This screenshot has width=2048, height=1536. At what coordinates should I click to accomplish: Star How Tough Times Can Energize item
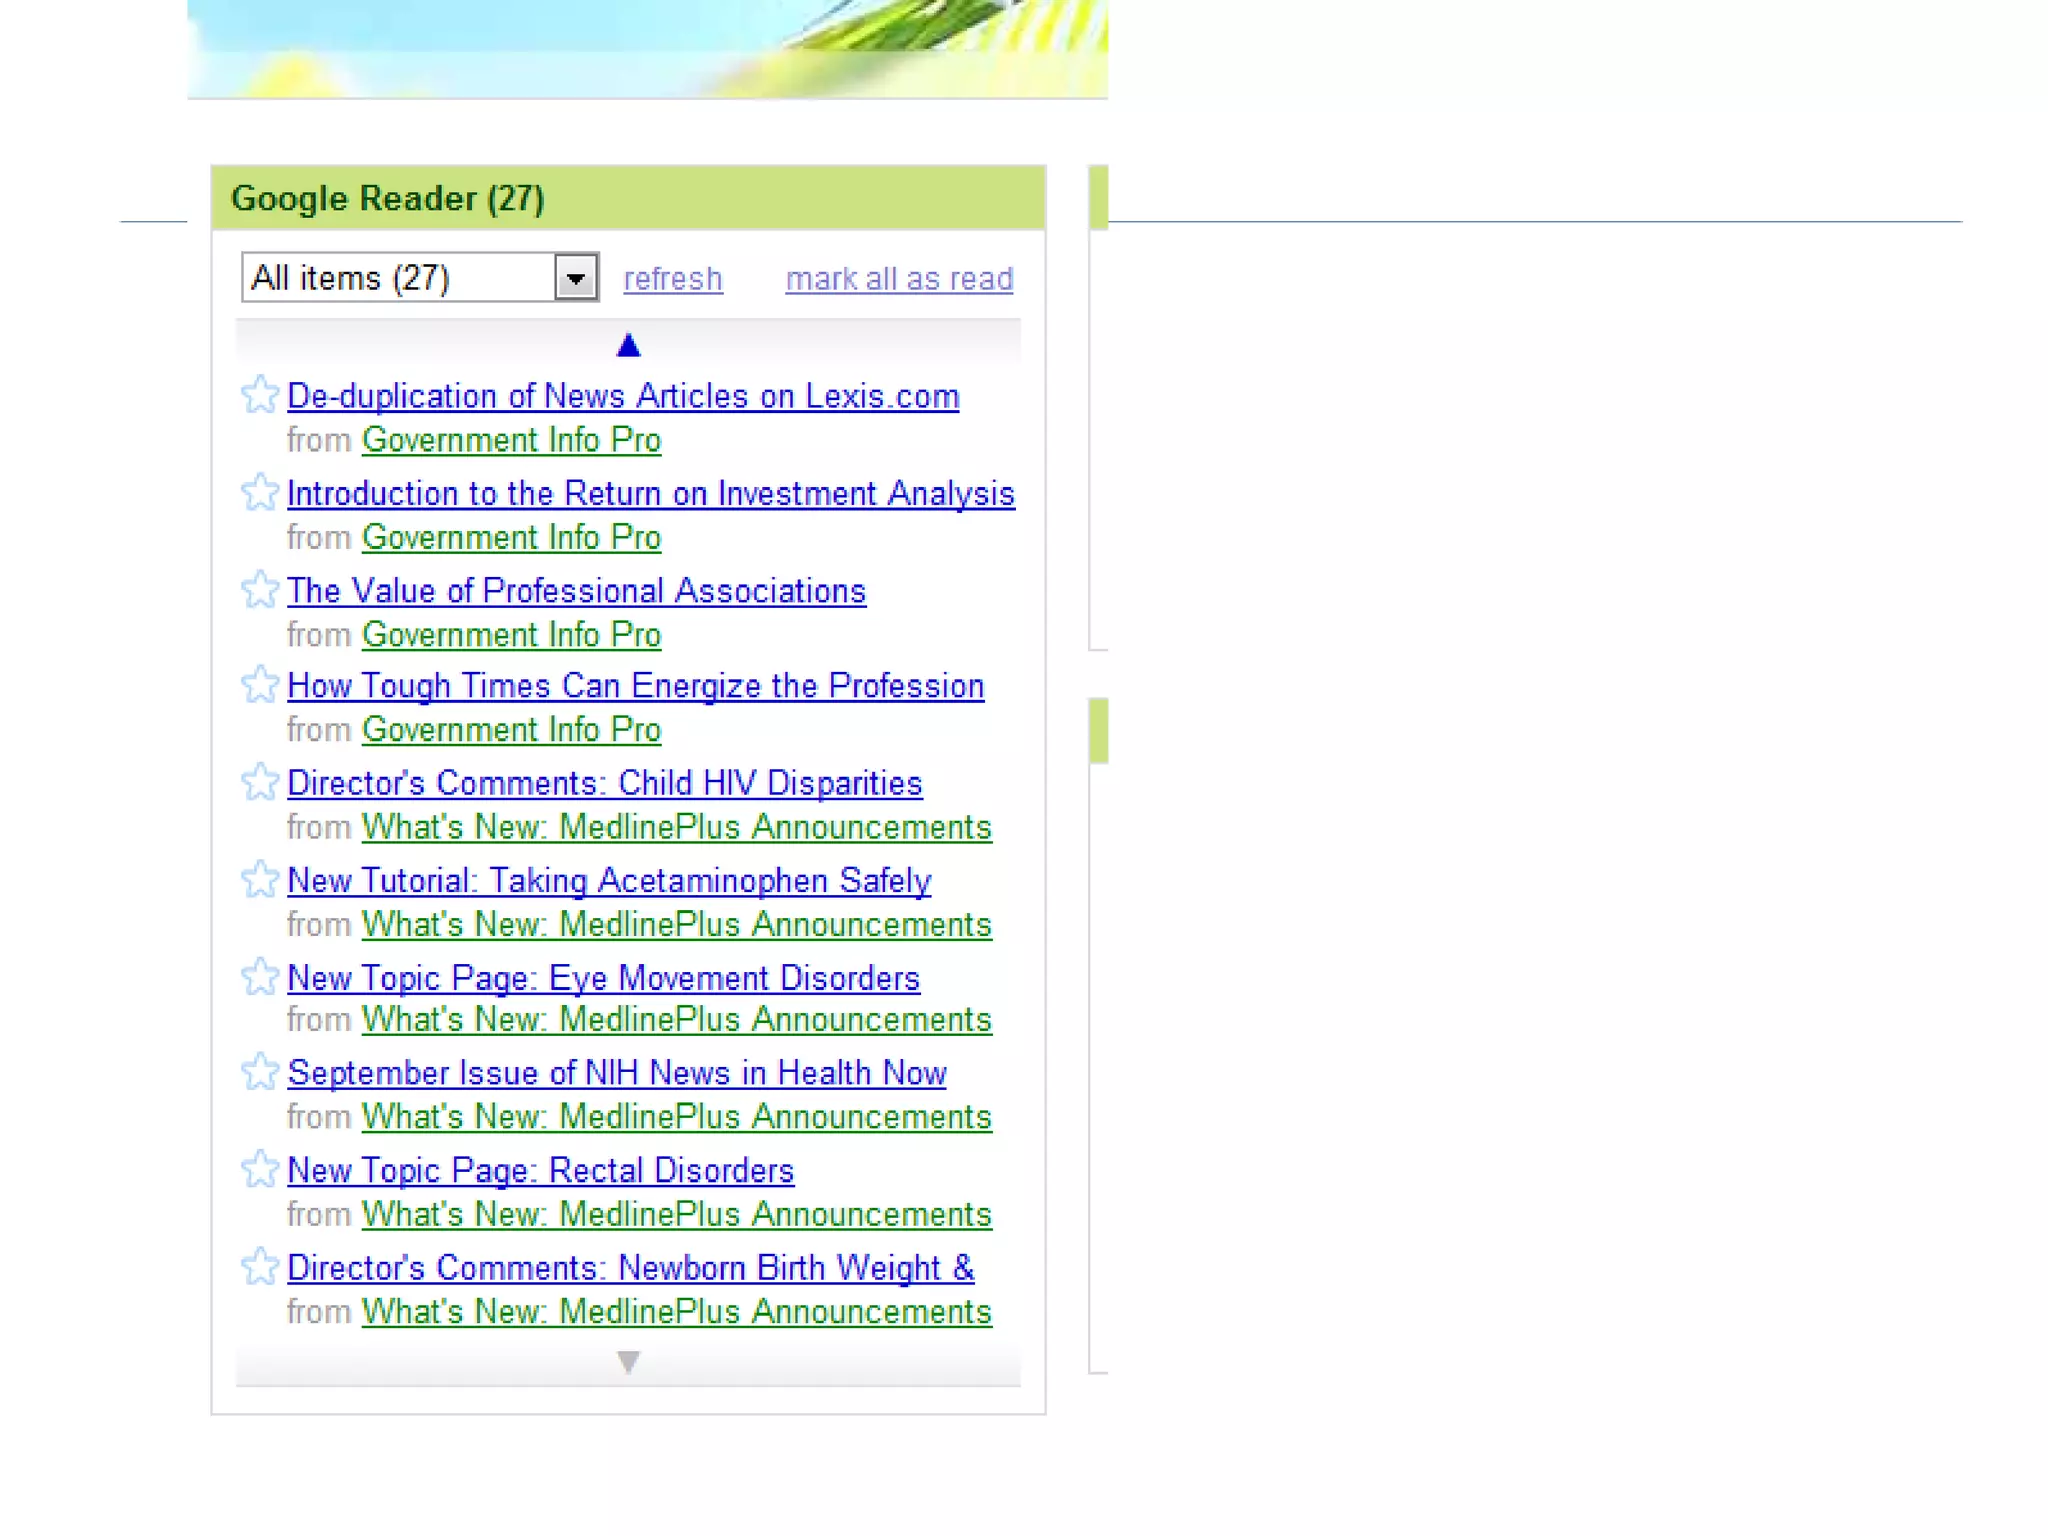point(260,685)
